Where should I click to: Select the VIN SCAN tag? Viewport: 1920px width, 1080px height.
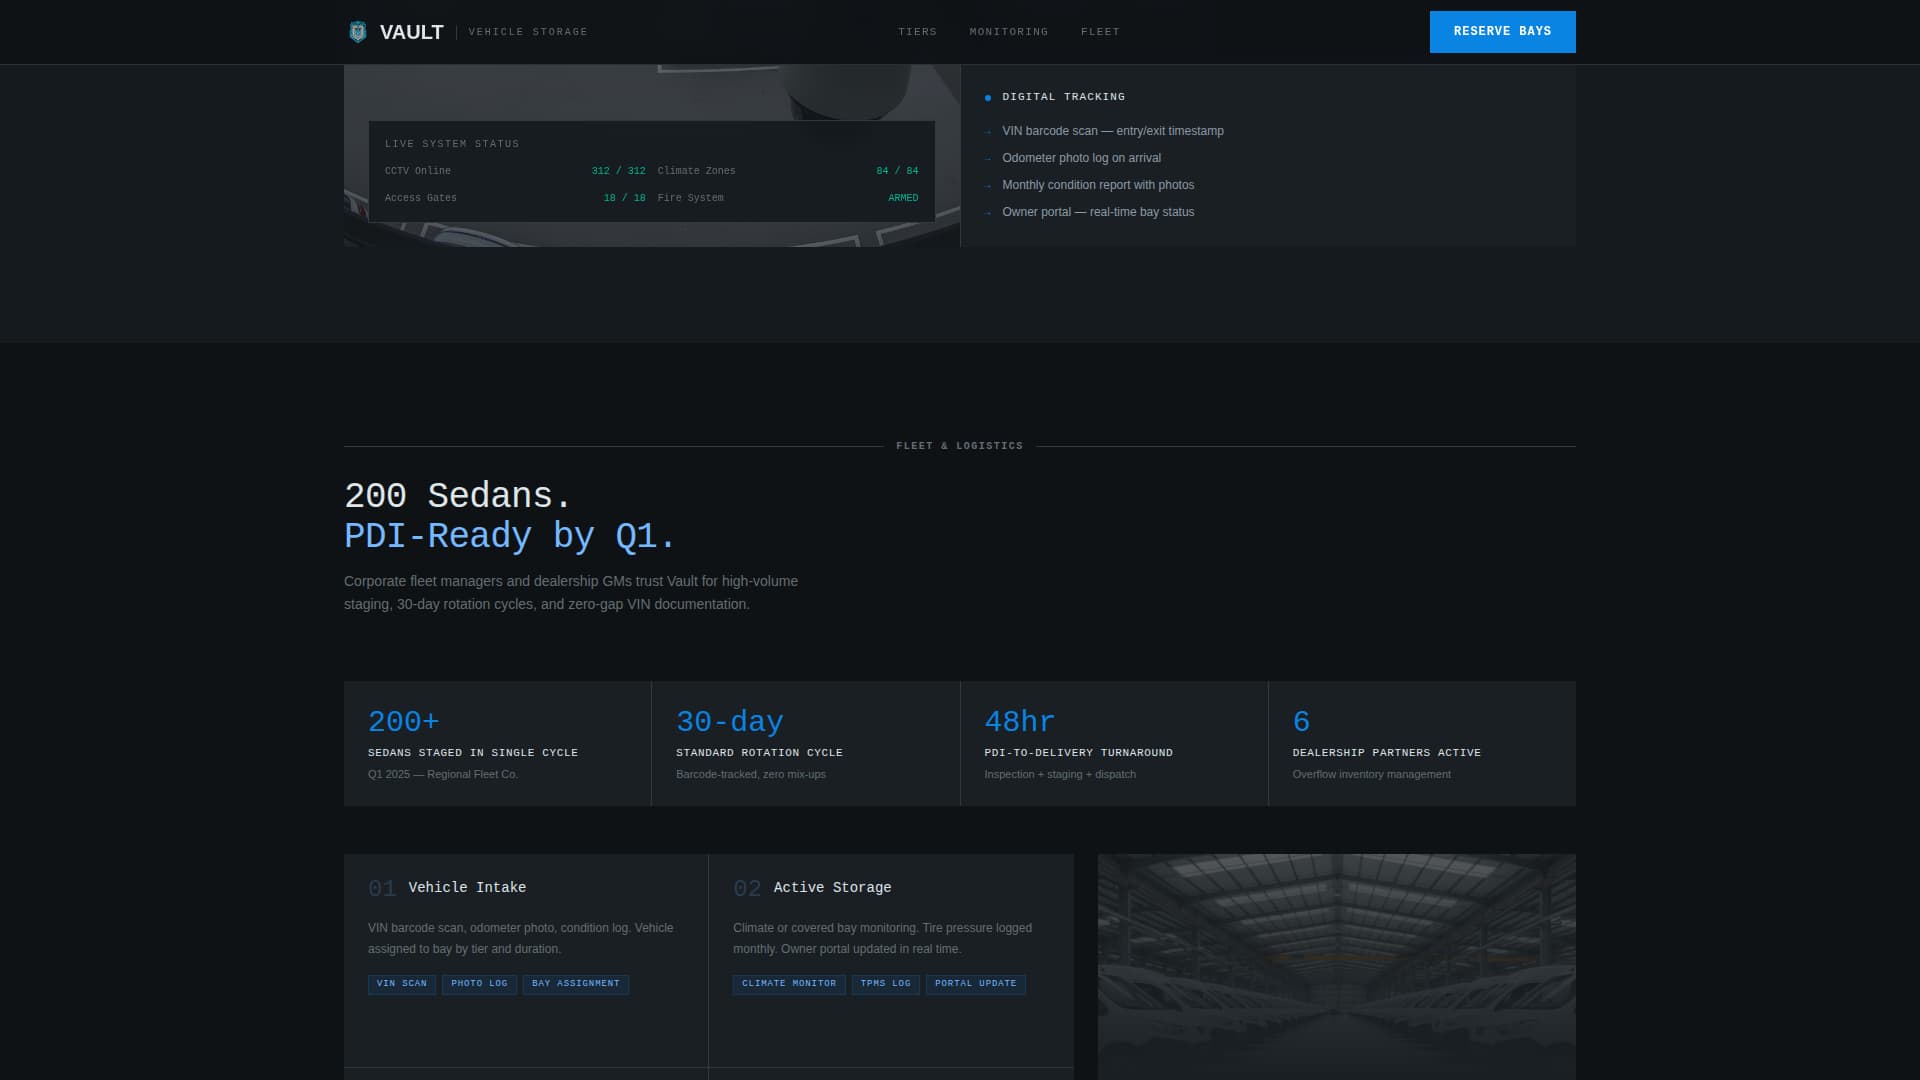click(401, 984)
